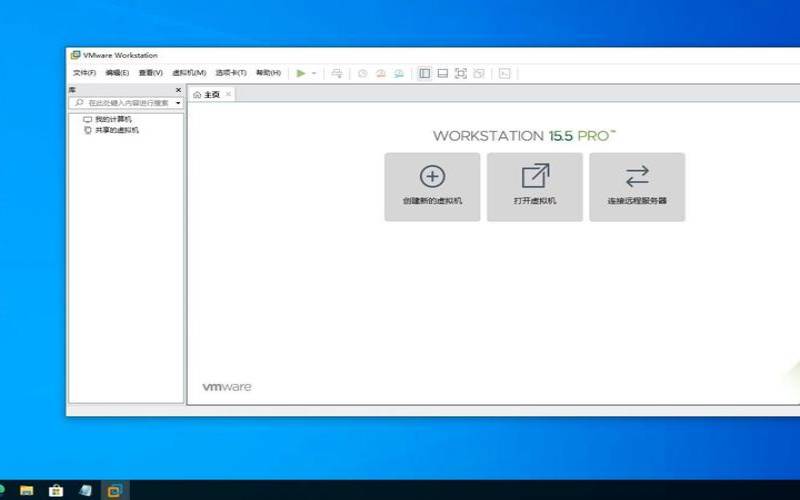Click 打开虚拟机 open VM button
This screenshot has width=800, height=500.
(535, 187)
